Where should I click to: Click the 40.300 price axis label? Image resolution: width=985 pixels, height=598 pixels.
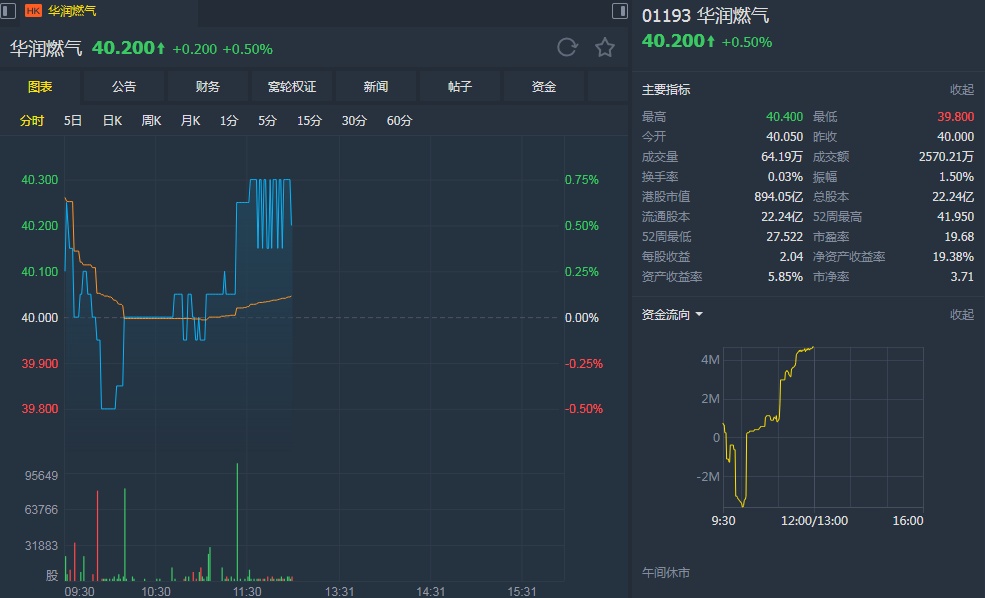40,180
